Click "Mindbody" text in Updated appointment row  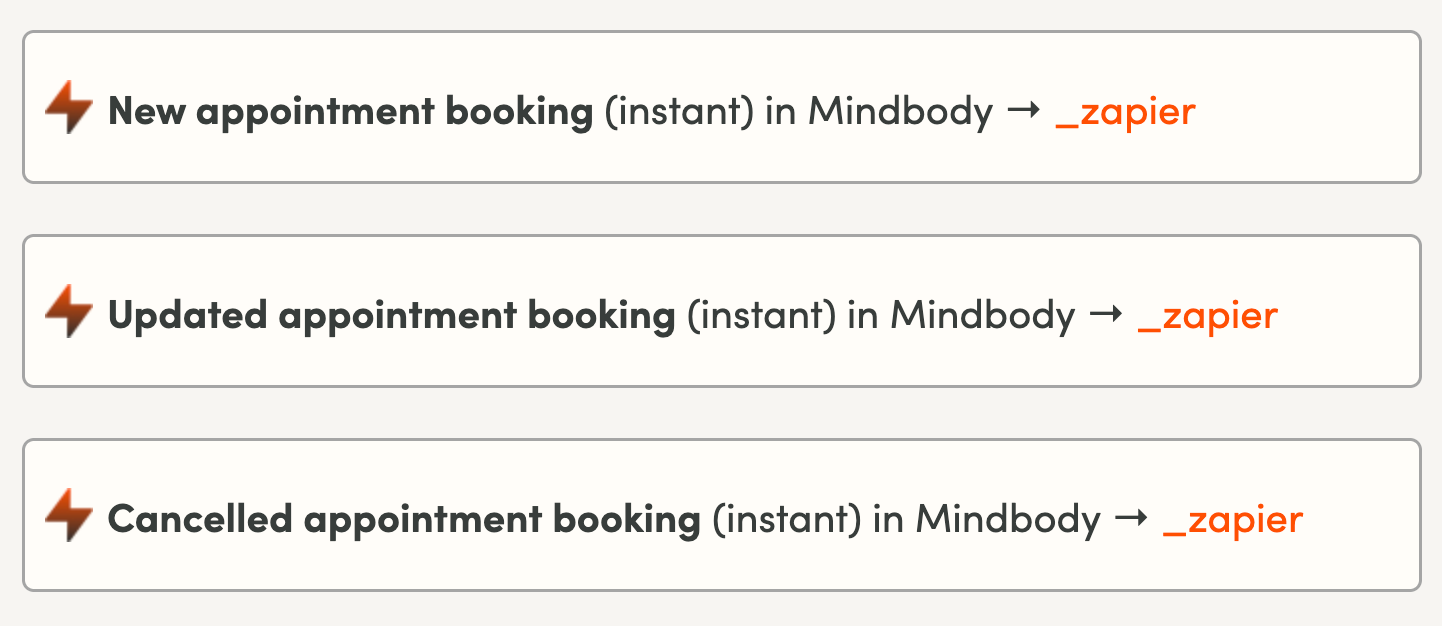pyautogui.click(x=982, y=315)
